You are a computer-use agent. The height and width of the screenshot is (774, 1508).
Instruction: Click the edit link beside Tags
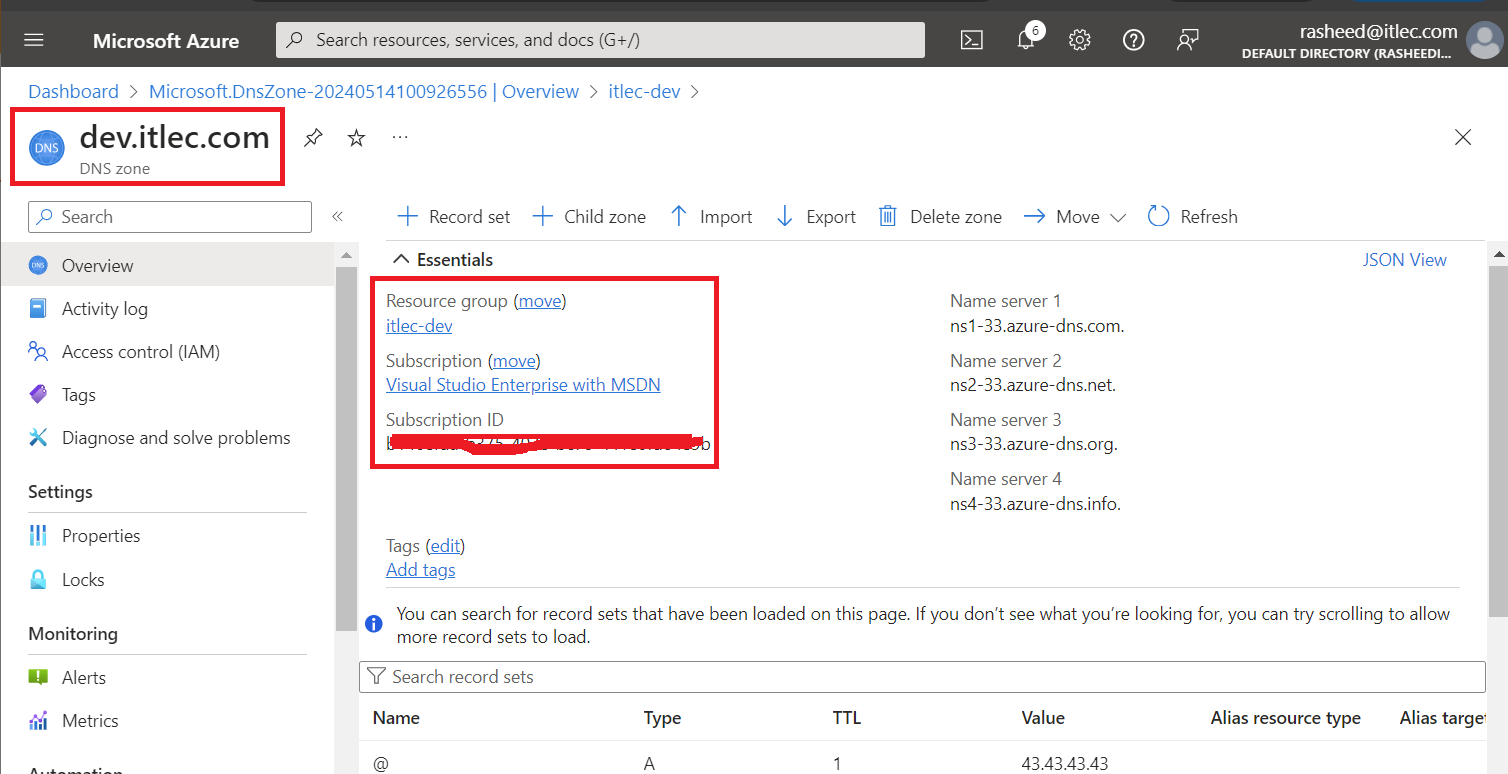click(x=445, y=546)
